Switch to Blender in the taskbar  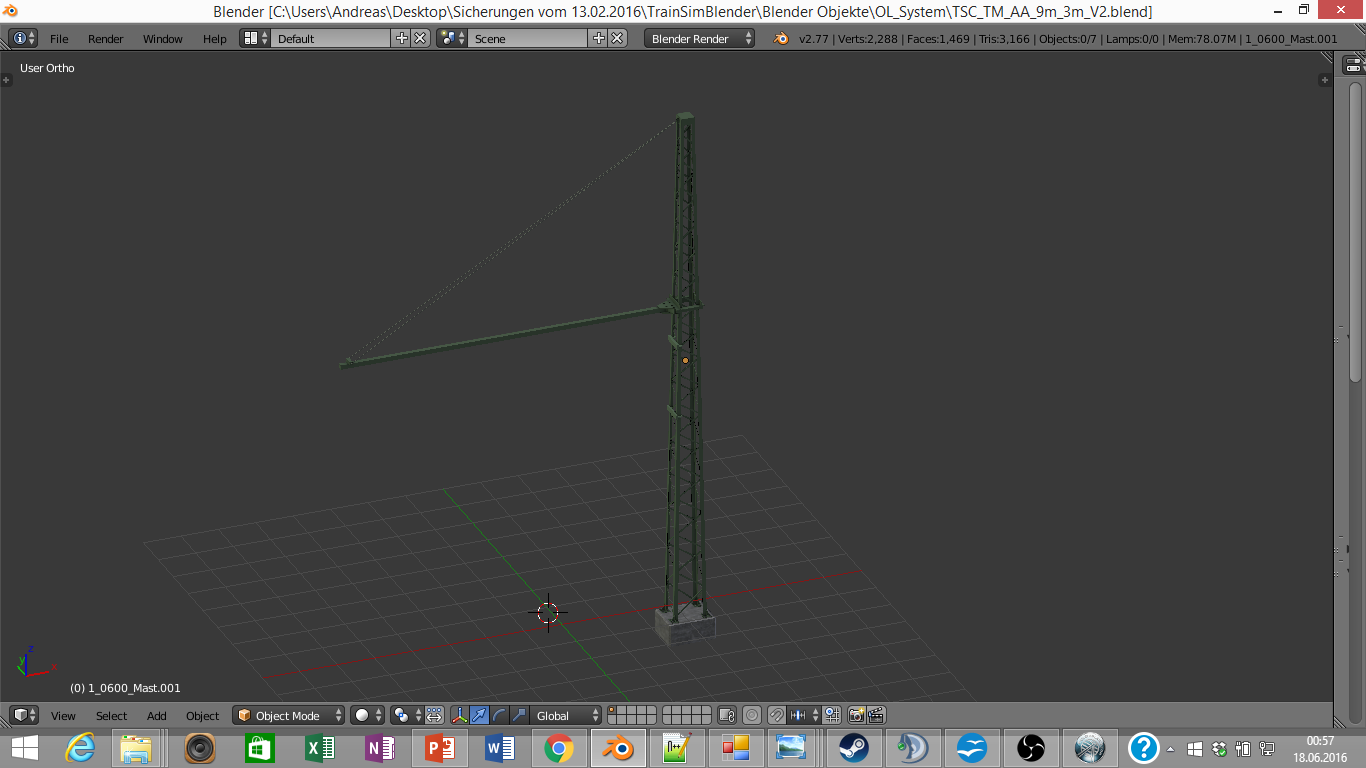[x=618, y=748]
